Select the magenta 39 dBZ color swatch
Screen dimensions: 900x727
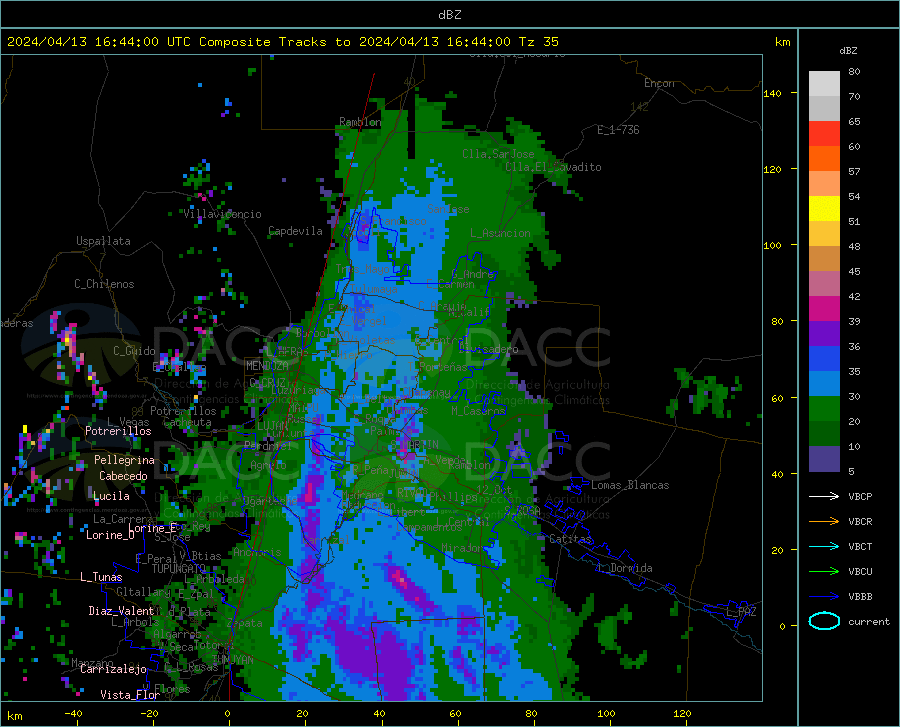tap(824, 309)
